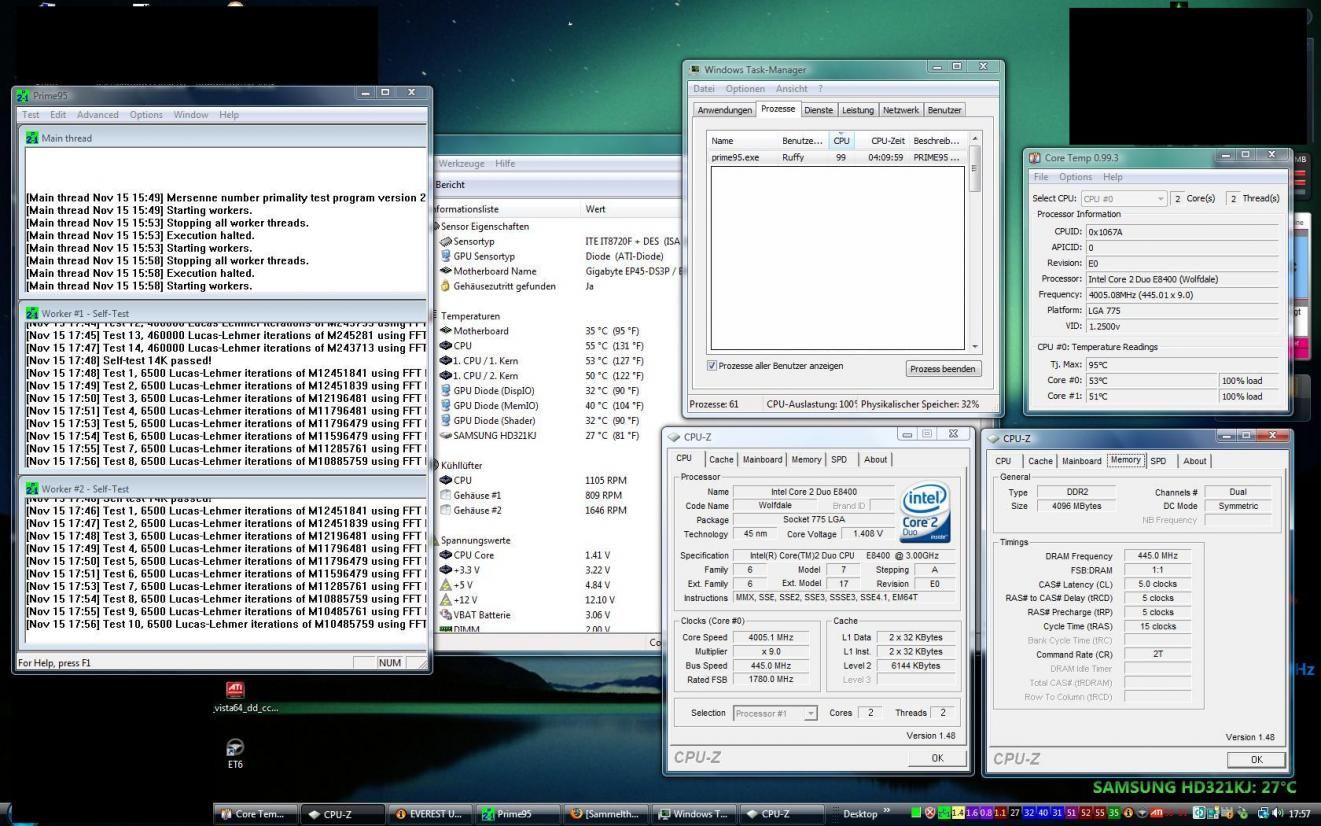
Task: Switch to the Leistung tab in Task-Manager
Action: point(858,109)
